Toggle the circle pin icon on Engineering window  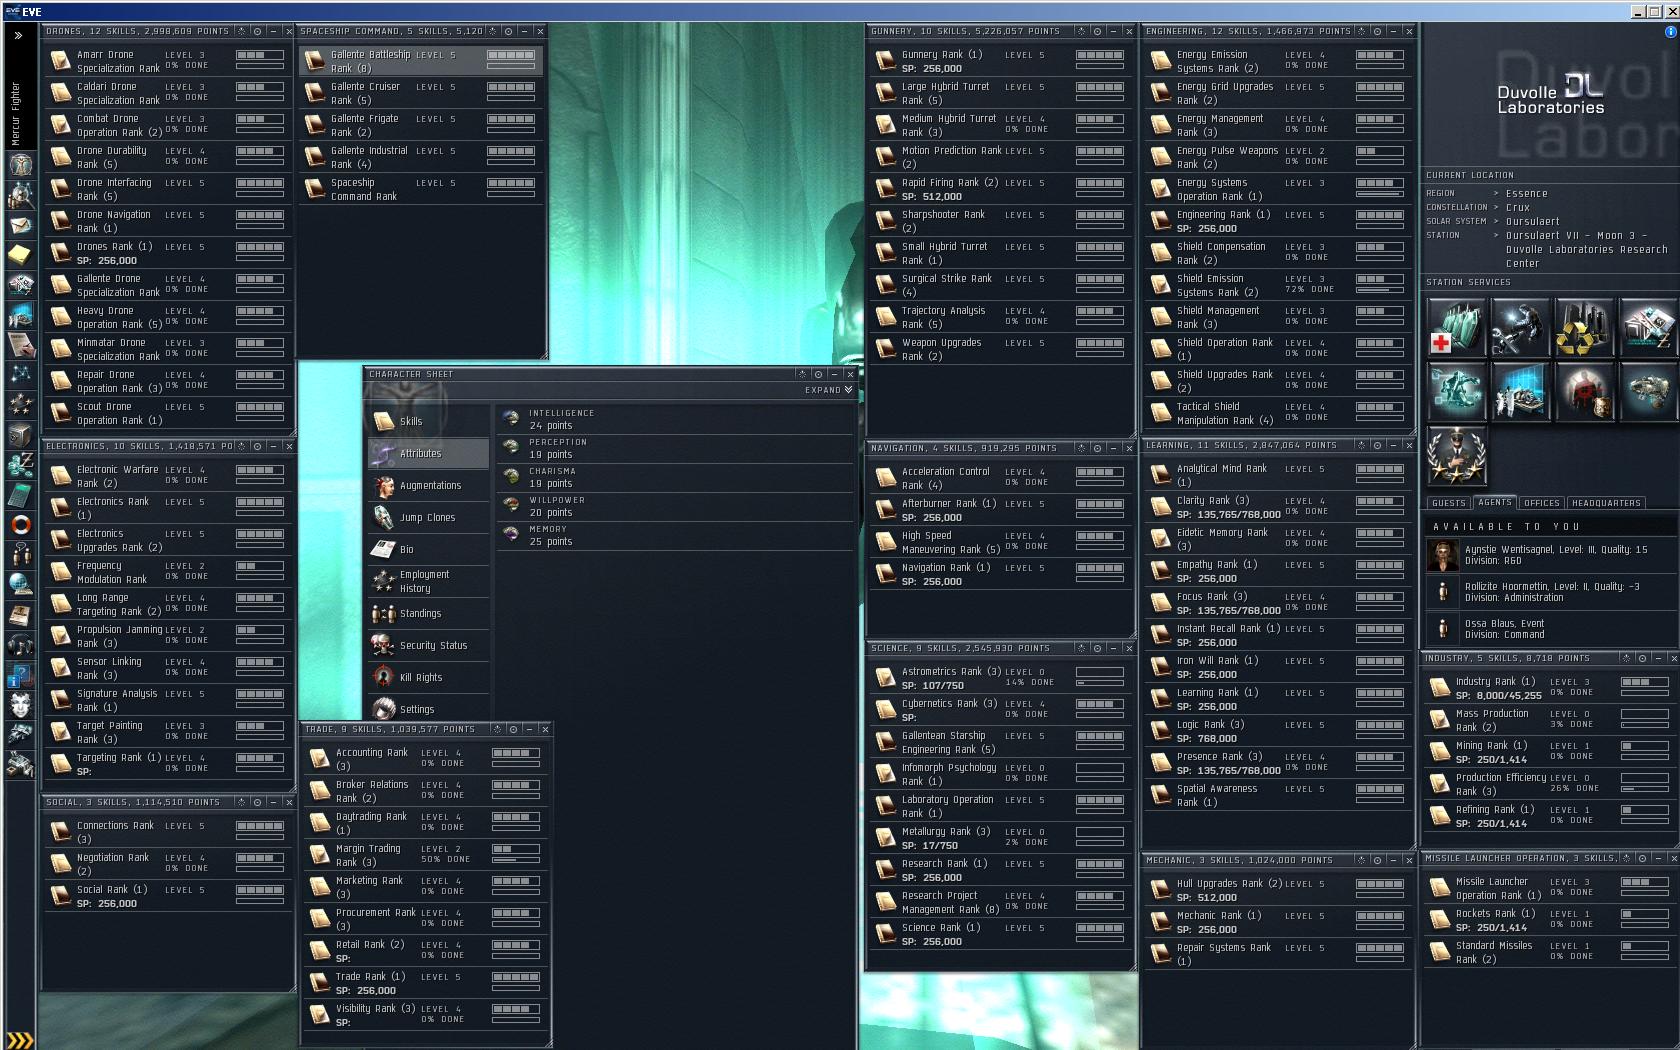(1377, 31)
